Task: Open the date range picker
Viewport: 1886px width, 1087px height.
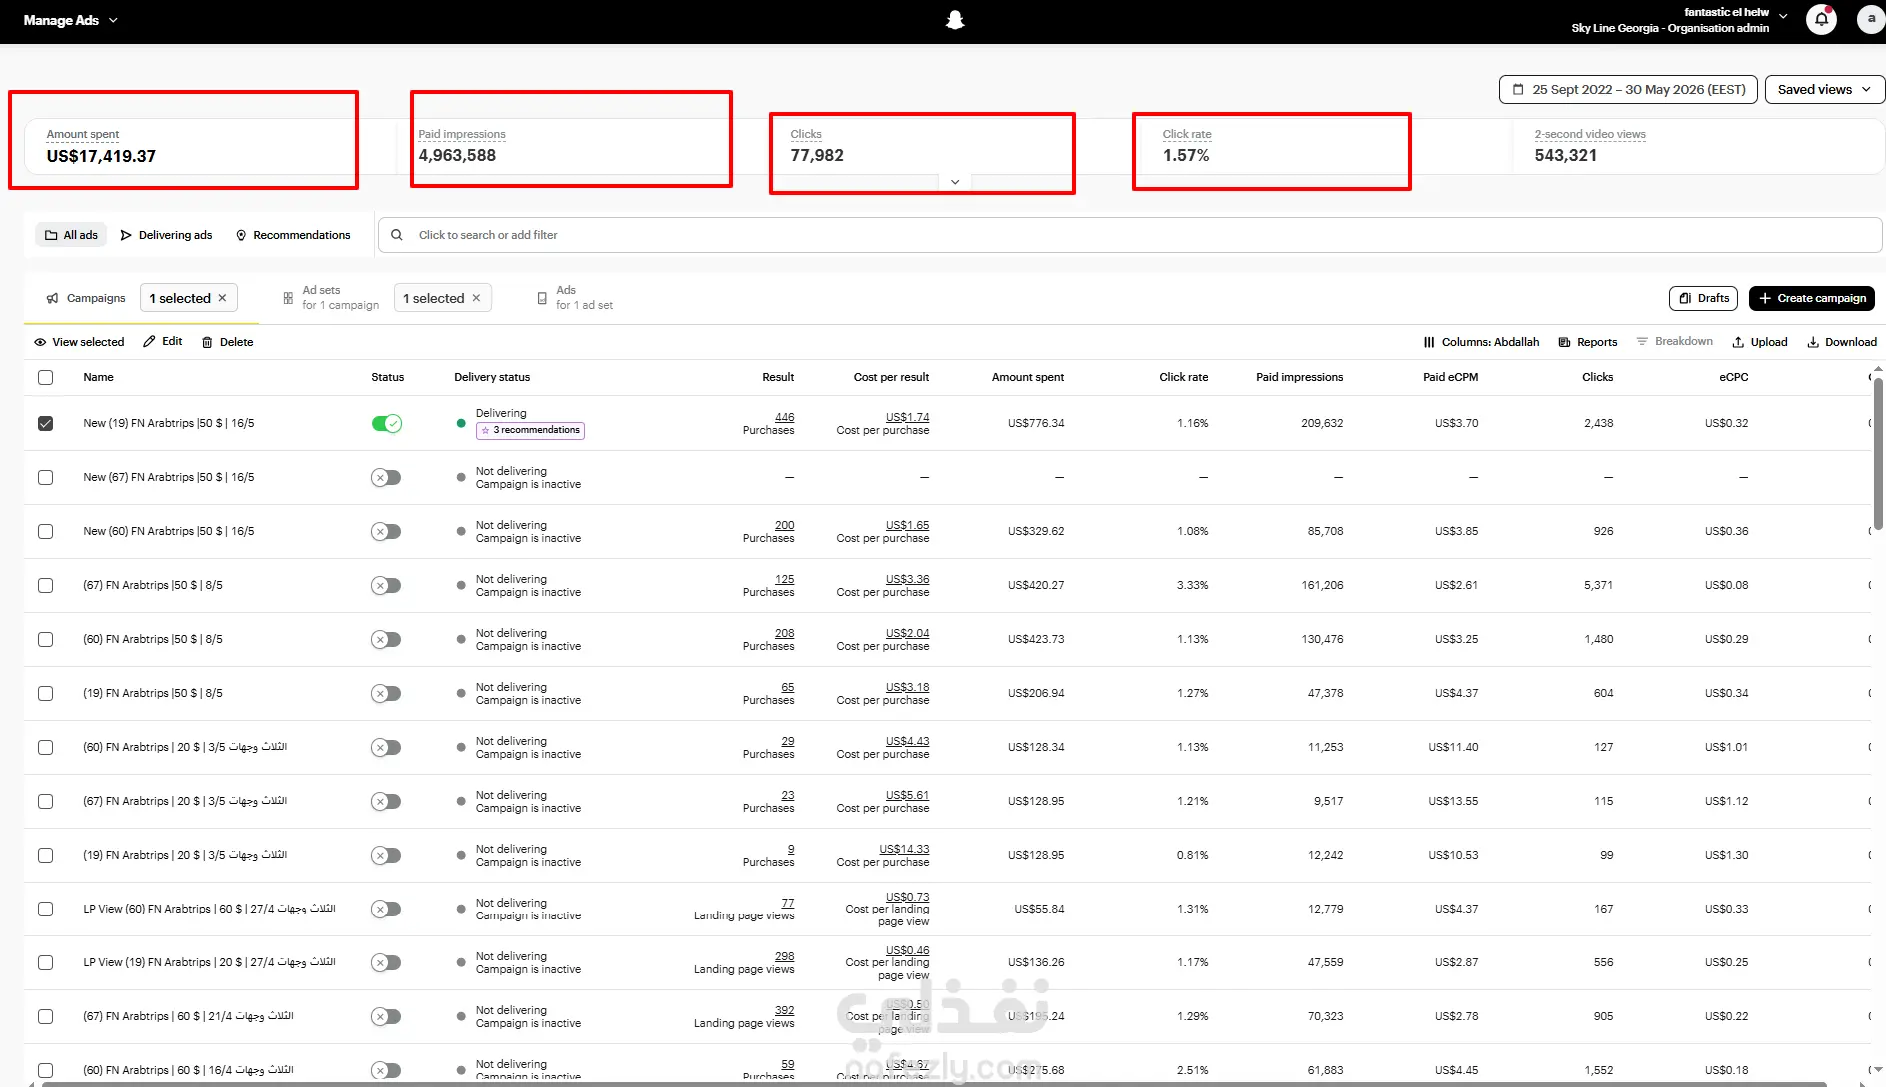Action: [1628, 89]
